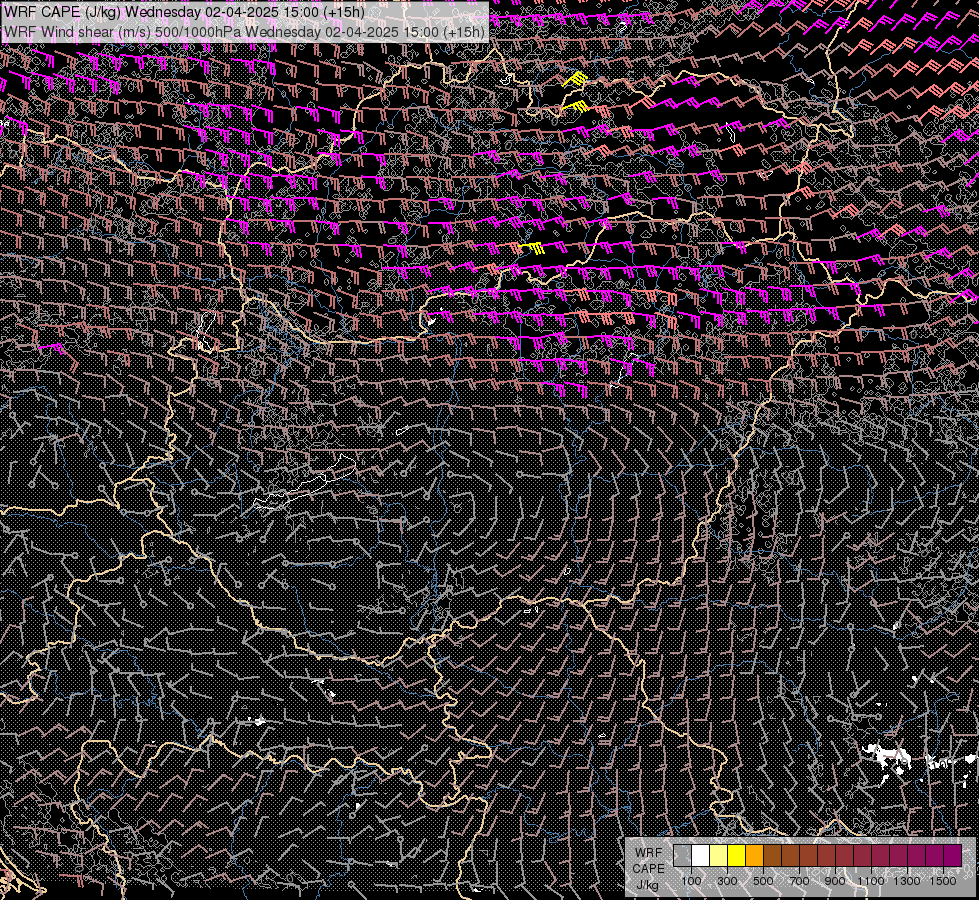Screen dimensions: 979x900
Task: Click the 100 legend value
Action: coord(691,881)
